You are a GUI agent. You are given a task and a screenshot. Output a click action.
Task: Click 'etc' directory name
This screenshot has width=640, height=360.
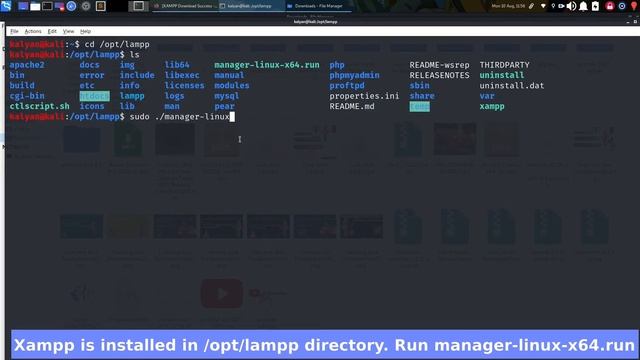87,85
